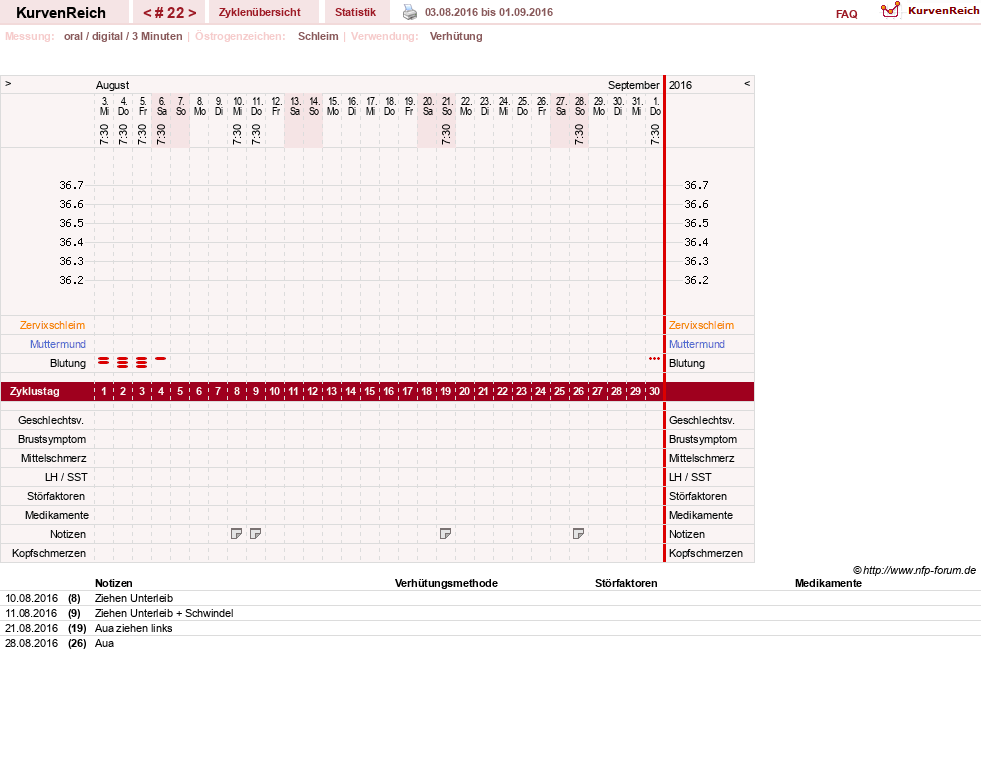Screen dimensions: 981x782
Task: Click note date 10.08.2016
Action: tap(31, 598)
